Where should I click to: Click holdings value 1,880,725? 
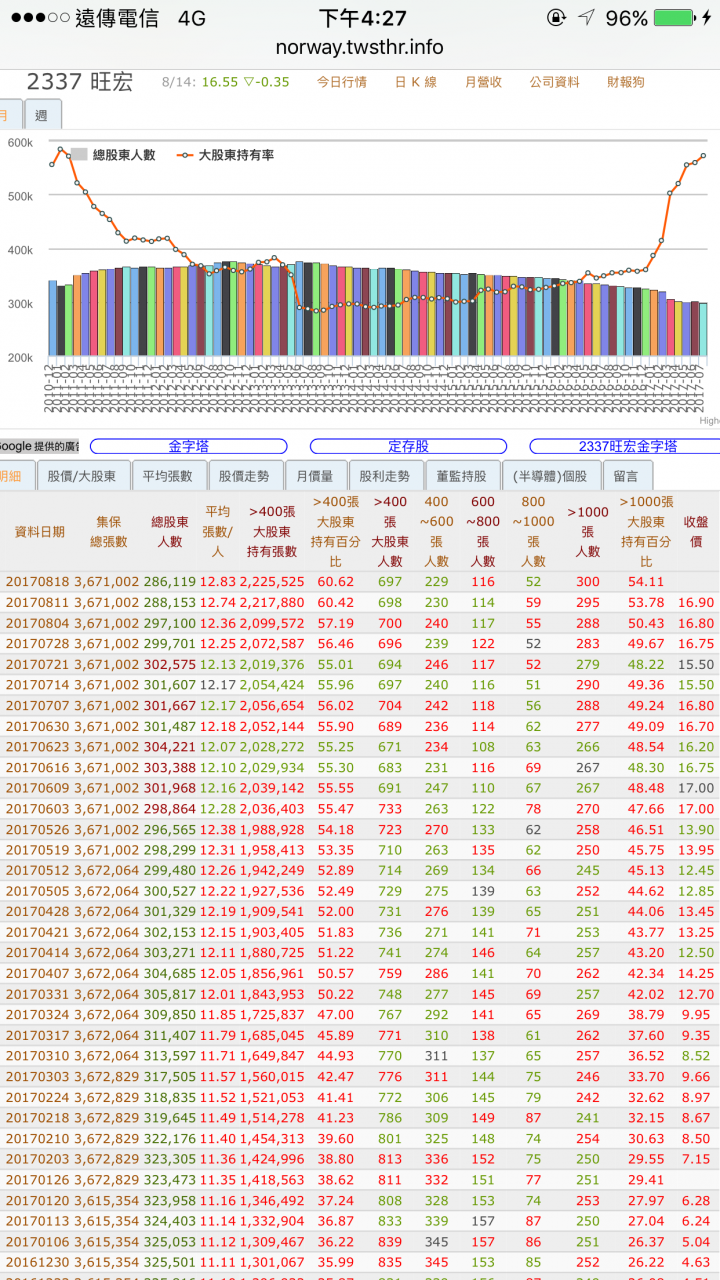click(272, 953)
